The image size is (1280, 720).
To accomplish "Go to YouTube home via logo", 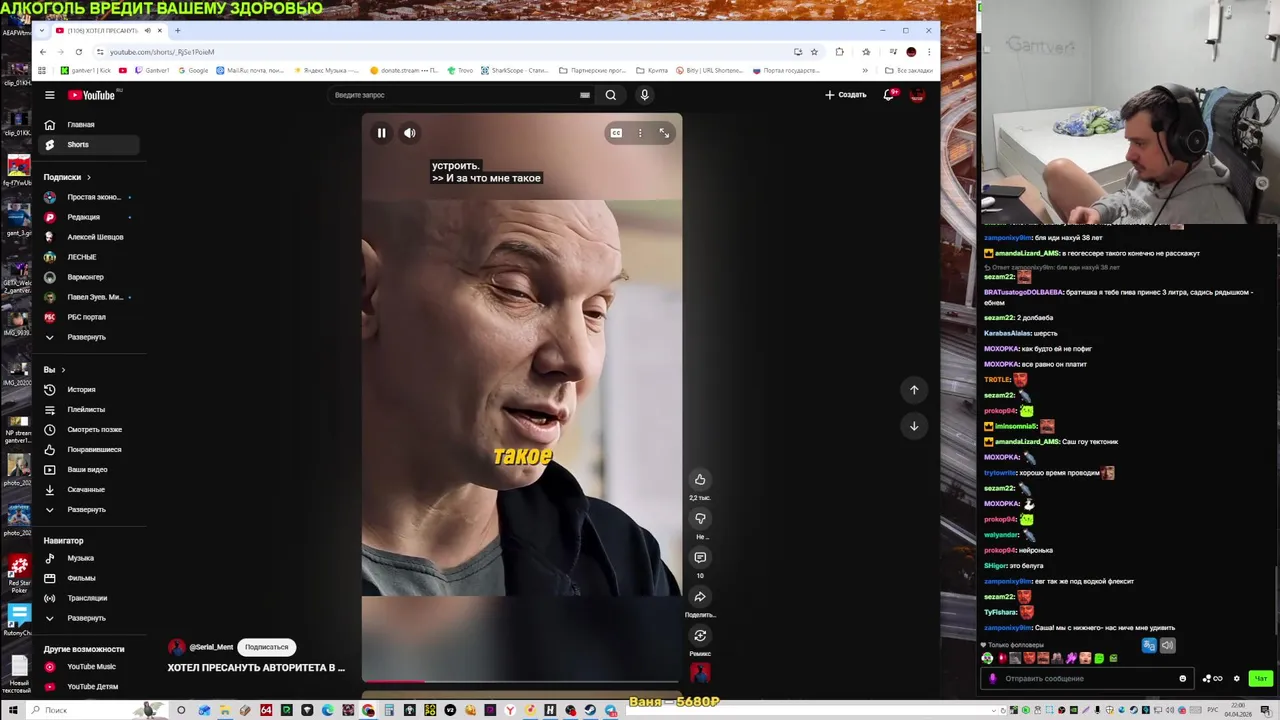I will click(92, 95).
